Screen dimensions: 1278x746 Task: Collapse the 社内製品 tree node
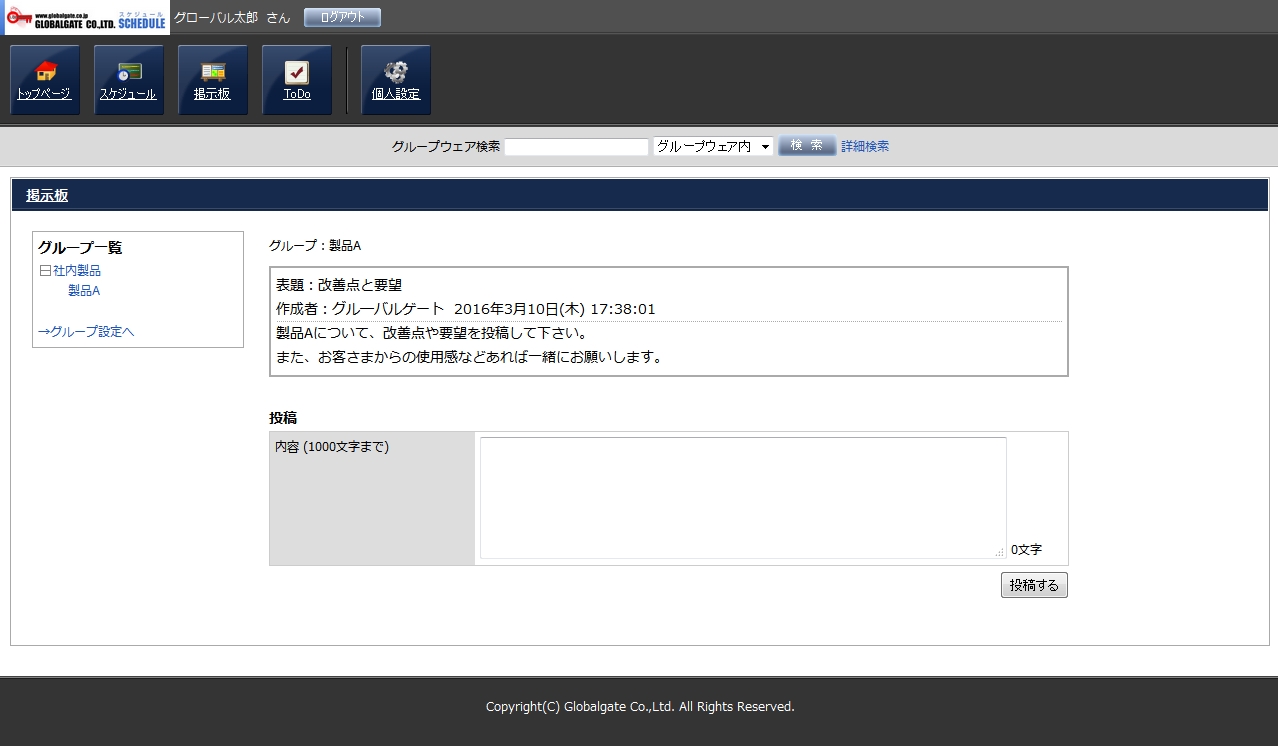45,271
